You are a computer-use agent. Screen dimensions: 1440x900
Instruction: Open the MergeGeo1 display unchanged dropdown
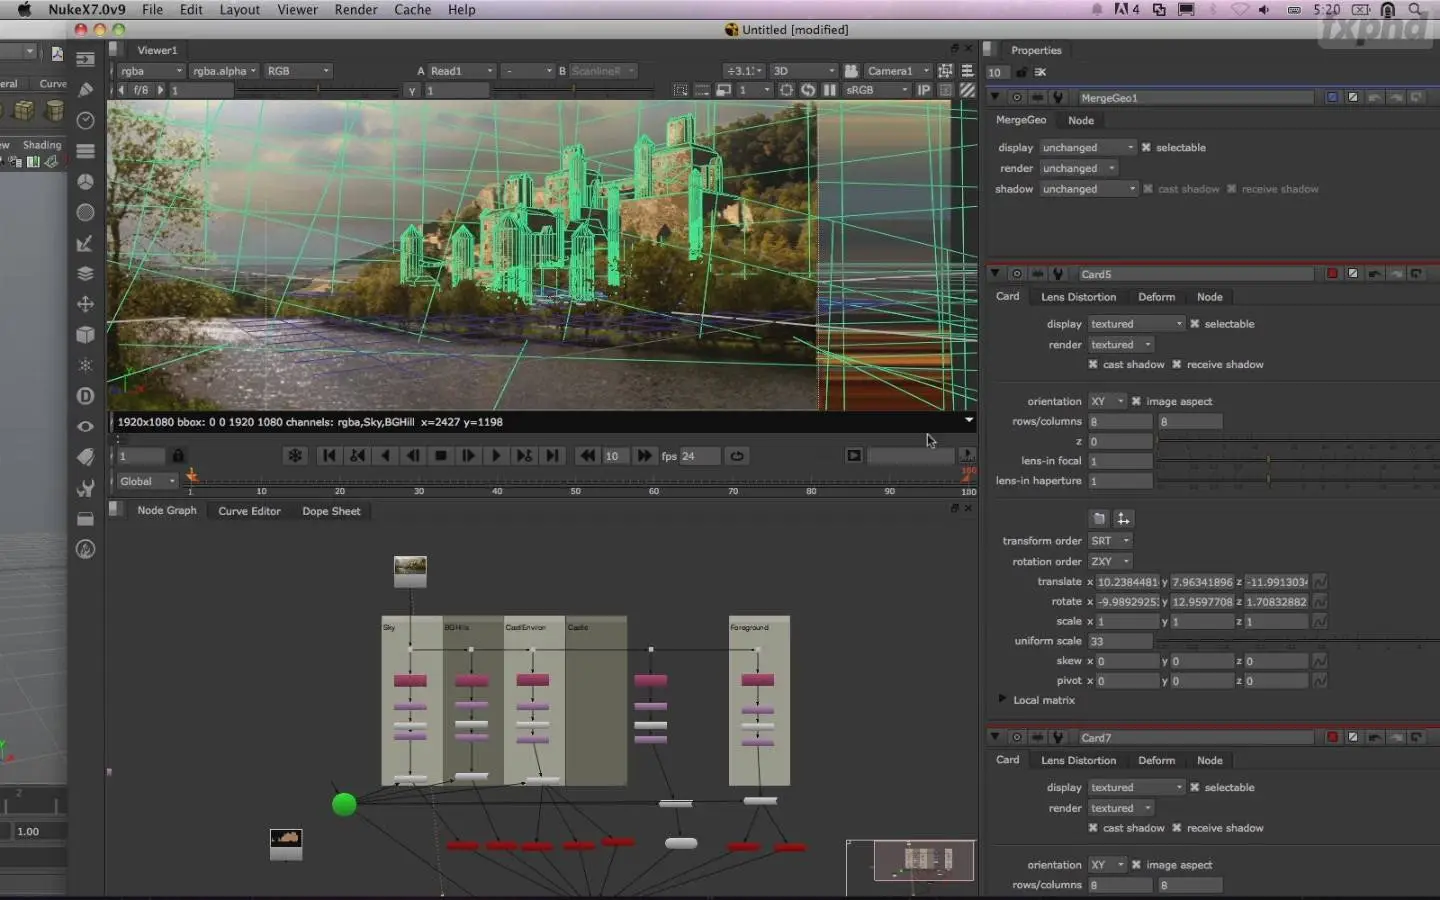coord(1088,148)
